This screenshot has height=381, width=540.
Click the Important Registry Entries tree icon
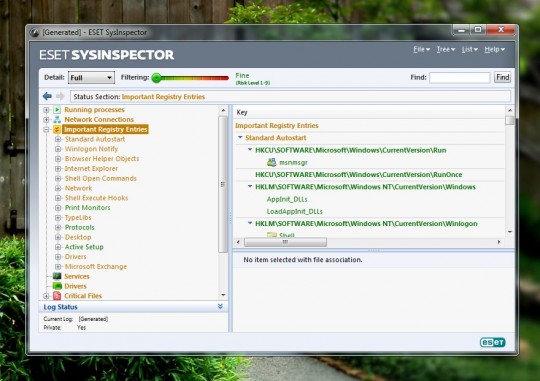[57, 130]
